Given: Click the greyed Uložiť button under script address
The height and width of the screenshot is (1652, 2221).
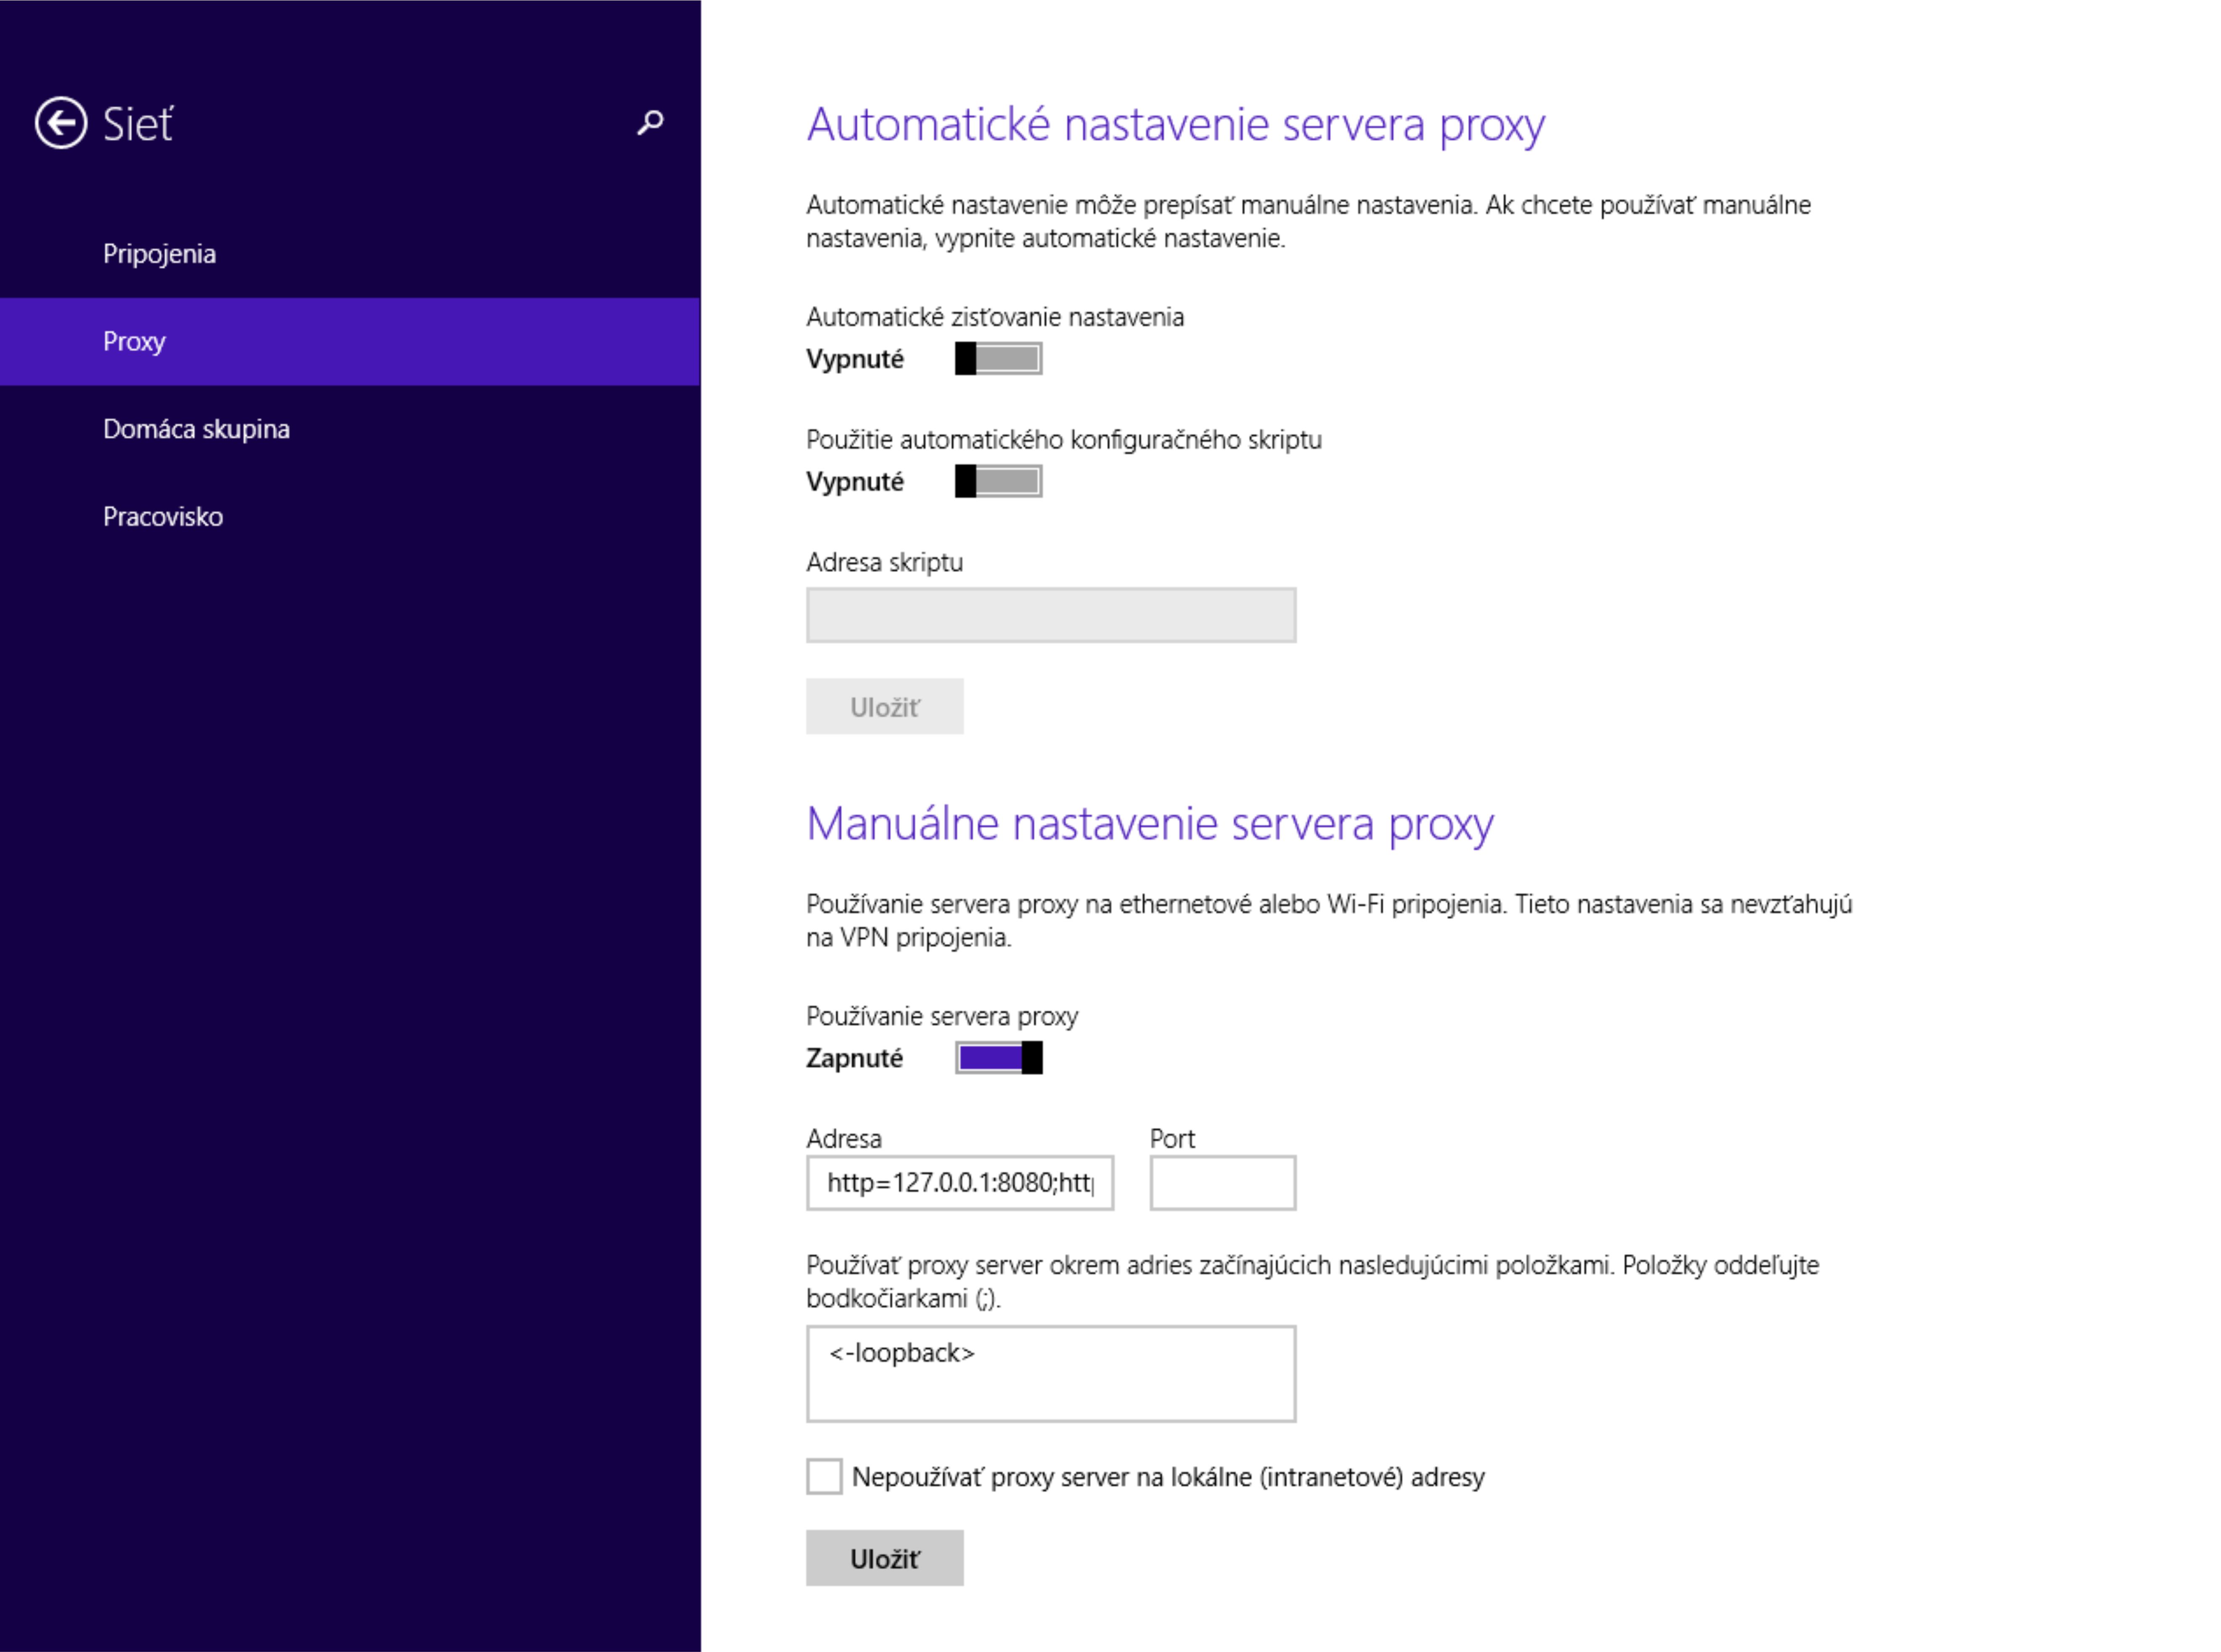Looking at the screenshot, I should pyautogui.click(x=884, y=707).
